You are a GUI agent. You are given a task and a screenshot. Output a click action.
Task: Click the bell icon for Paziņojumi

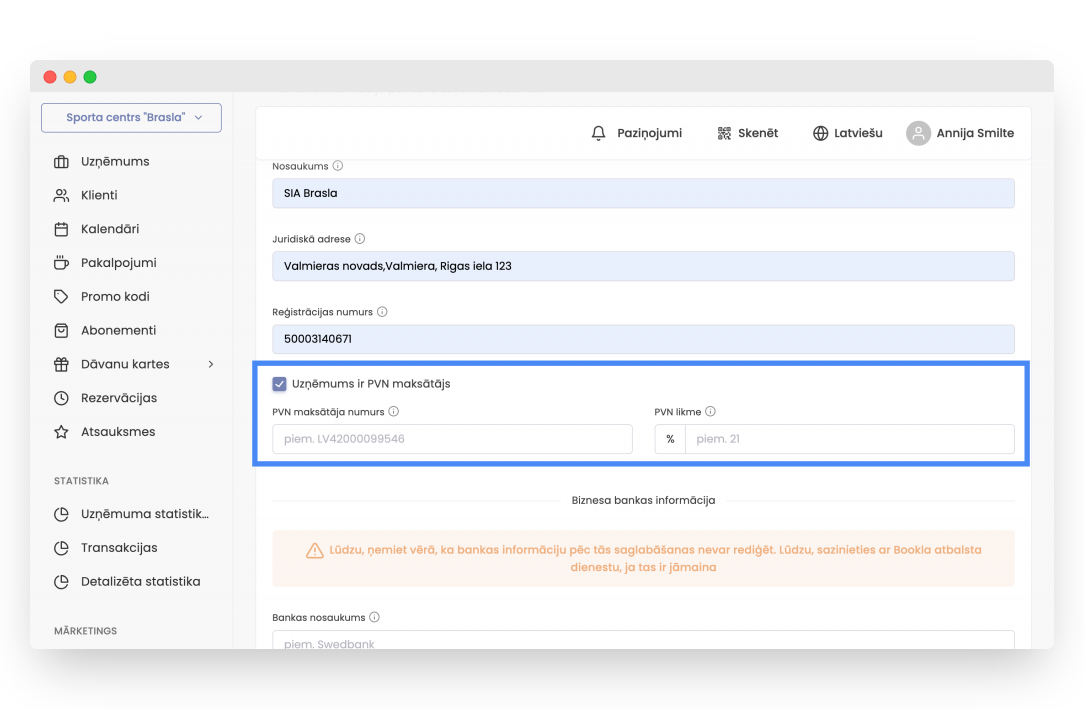coord(599,133)
